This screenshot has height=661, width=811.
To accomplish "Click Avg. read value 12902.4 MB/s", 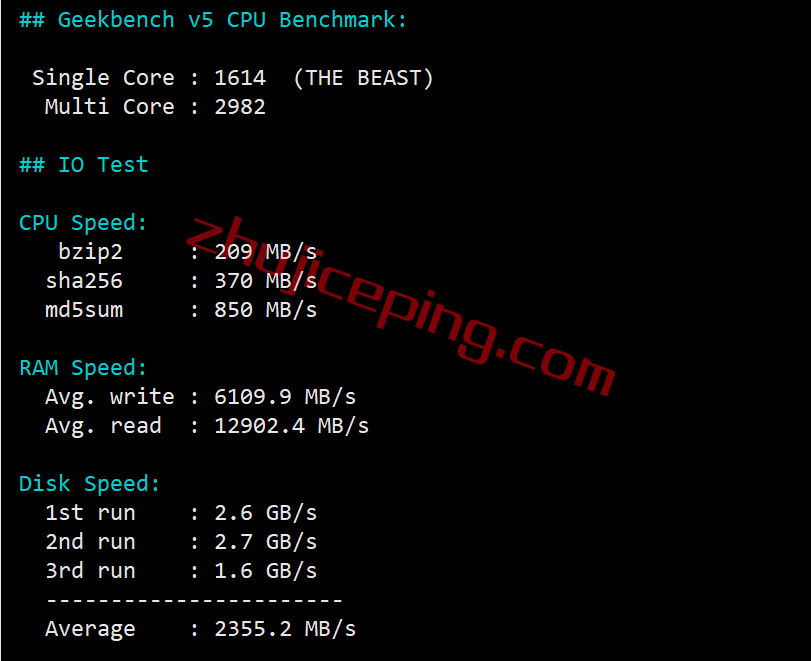I will pos(291,426).
